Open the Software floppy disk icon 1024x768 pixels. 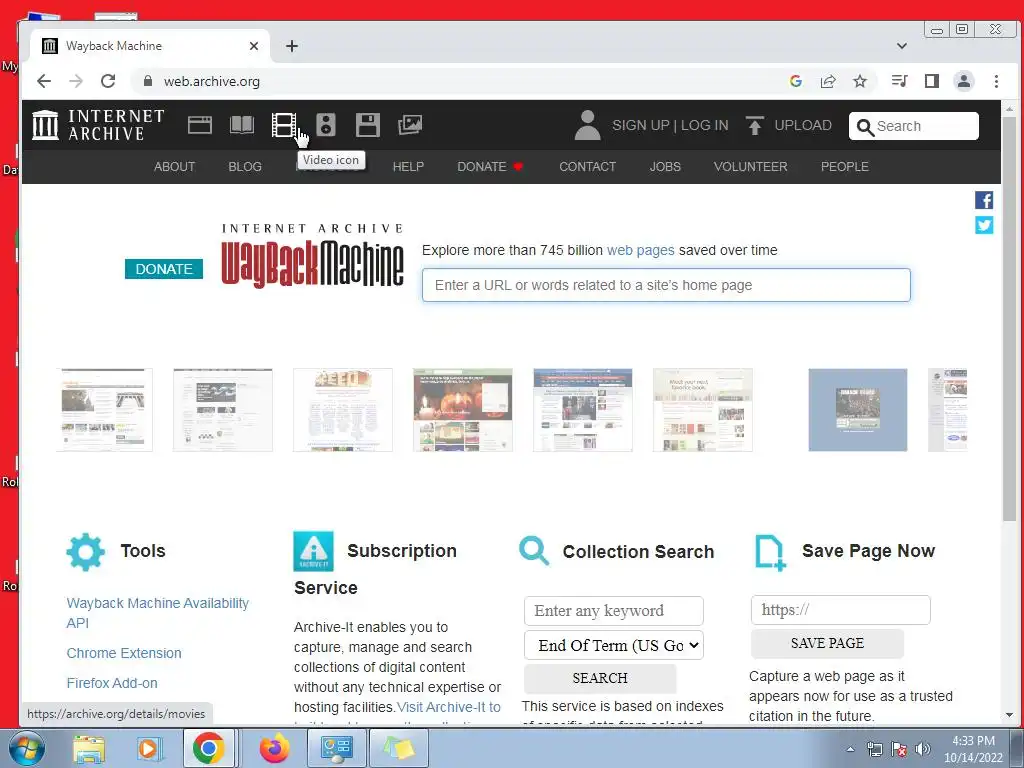[368, 125]
